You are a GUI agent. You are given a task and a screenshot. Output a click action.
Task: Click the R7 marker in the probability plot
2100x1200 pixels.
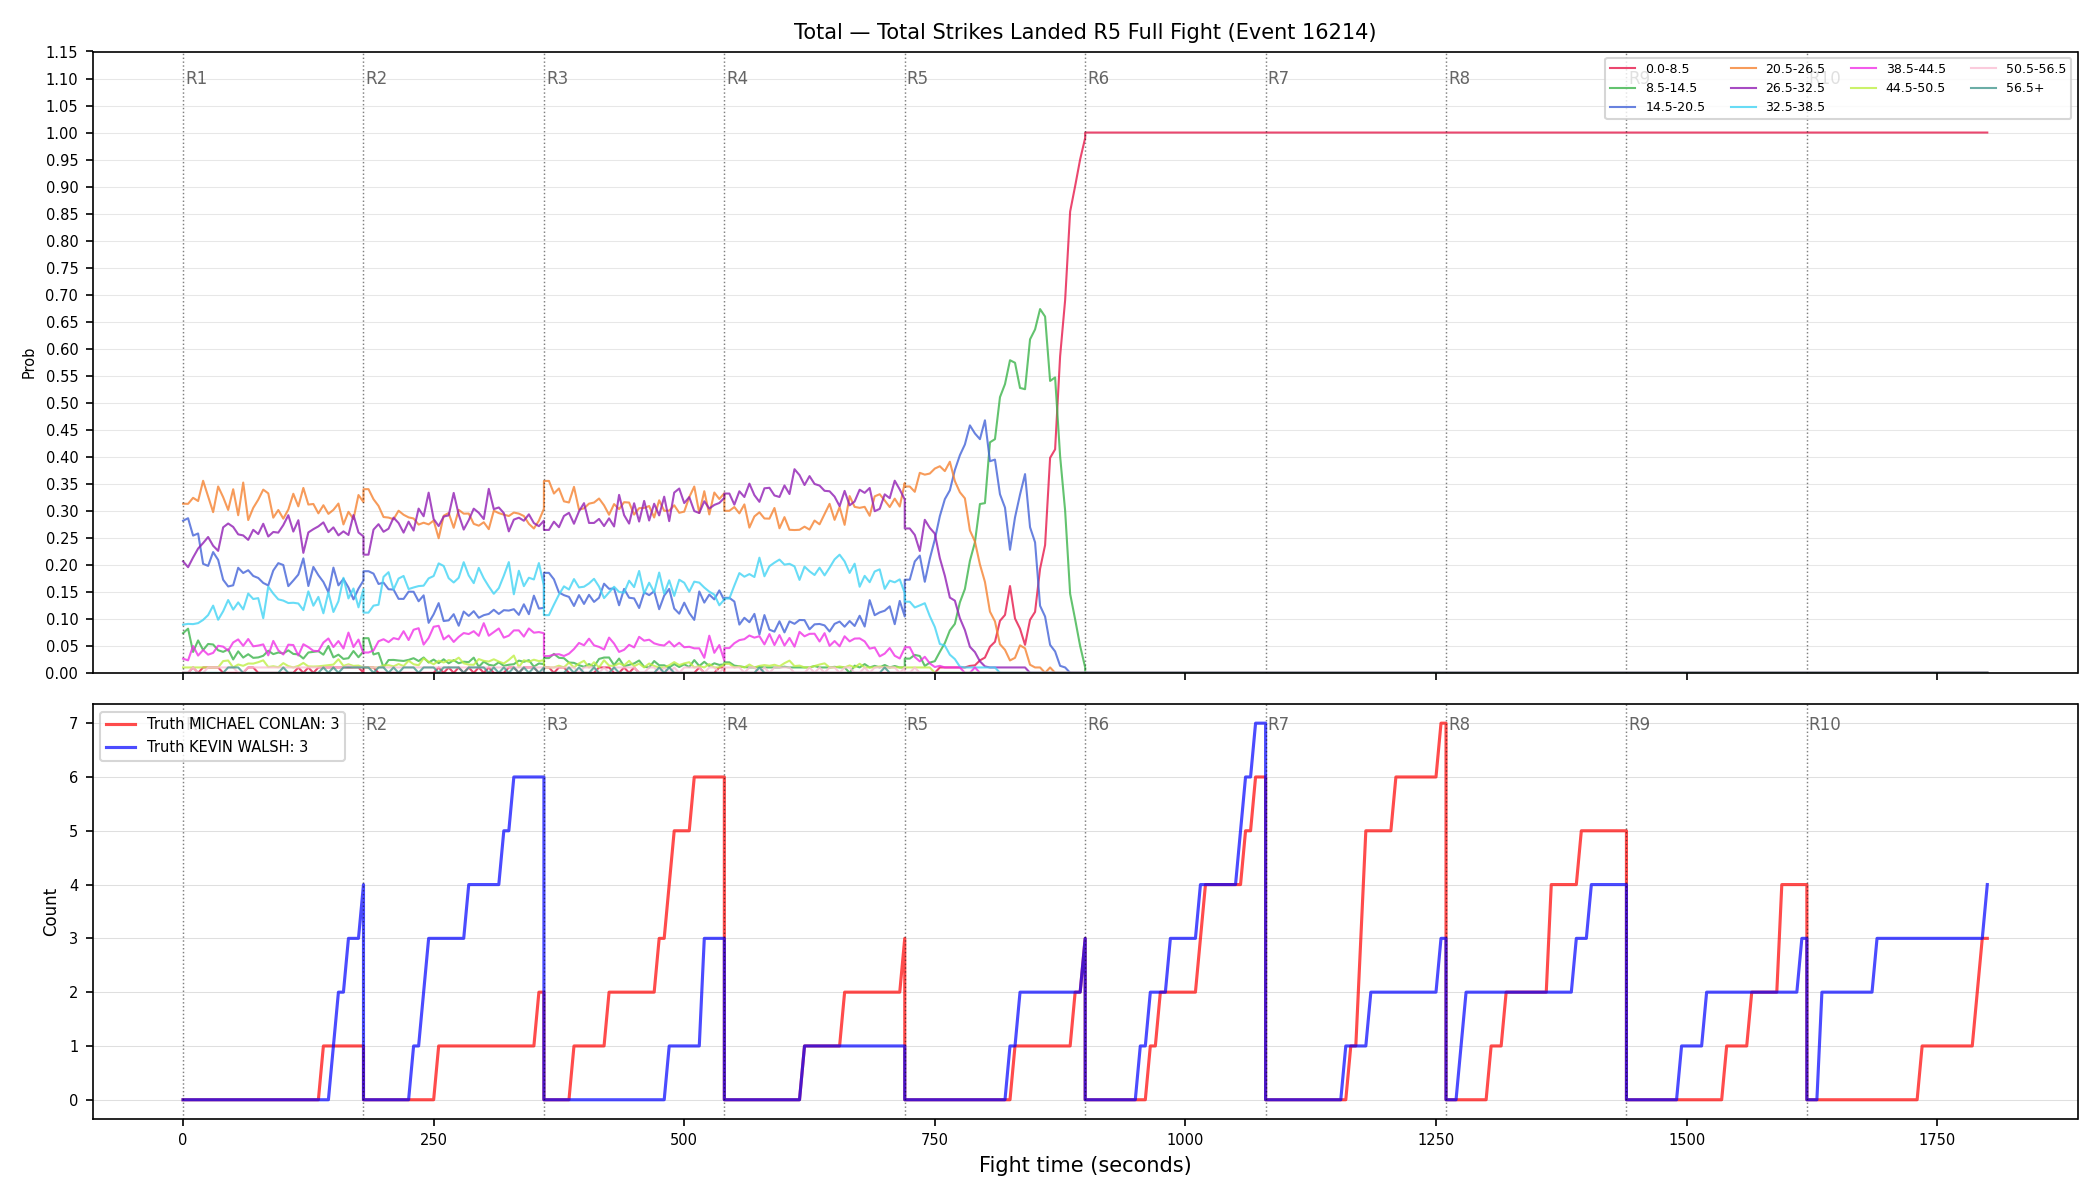pyautogui.click(x=1278, y=78)
